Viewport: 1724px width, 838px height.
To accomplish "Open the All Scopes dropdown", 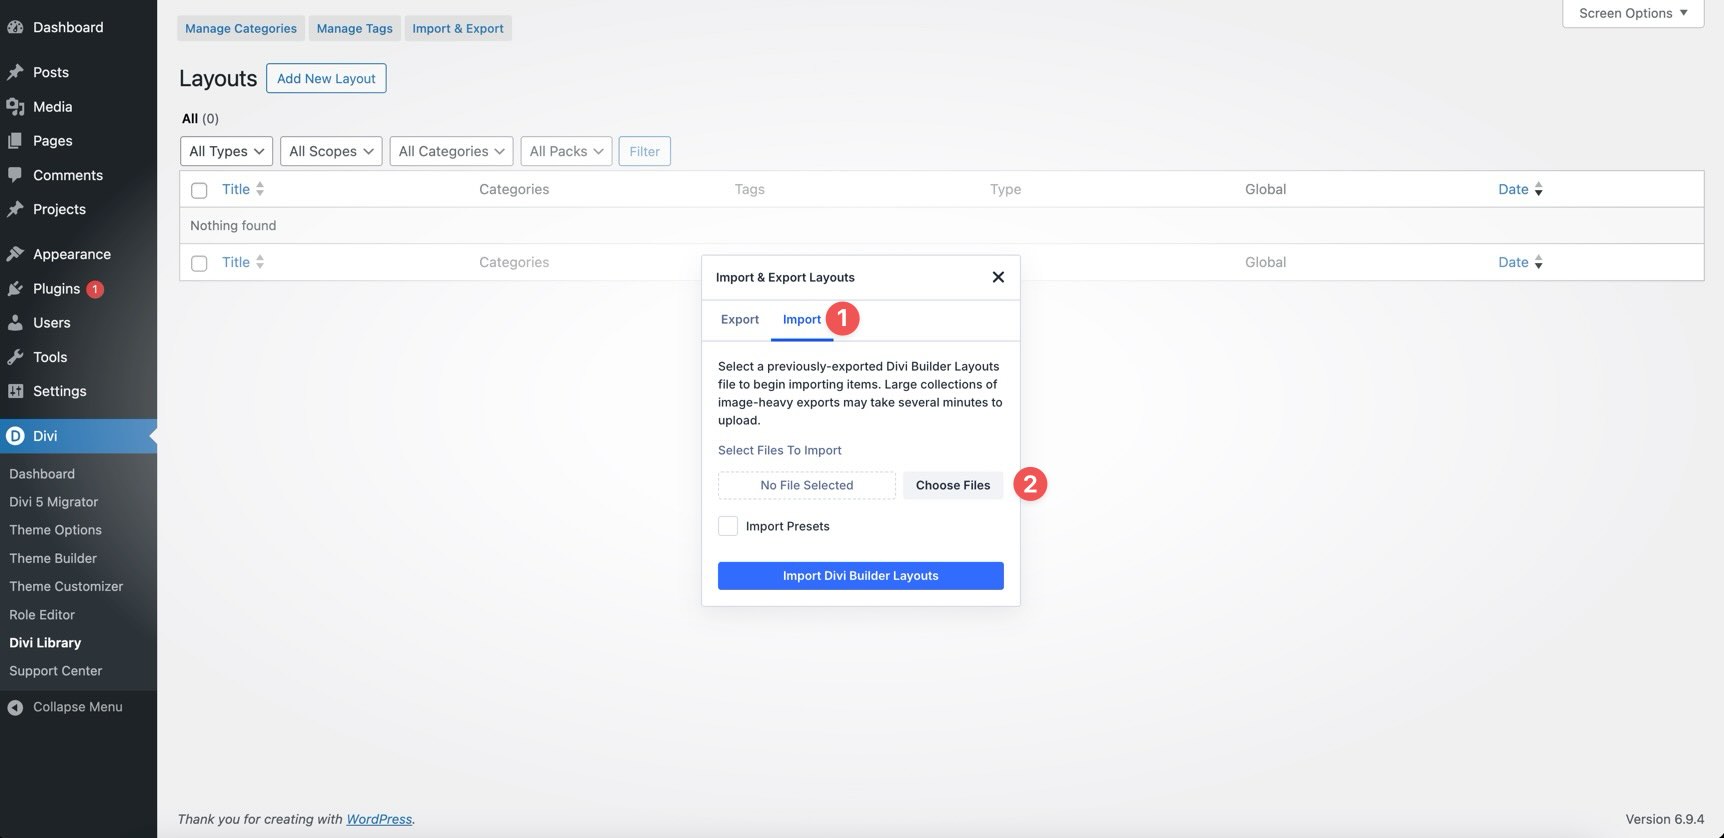I will [x=331, y=151].
